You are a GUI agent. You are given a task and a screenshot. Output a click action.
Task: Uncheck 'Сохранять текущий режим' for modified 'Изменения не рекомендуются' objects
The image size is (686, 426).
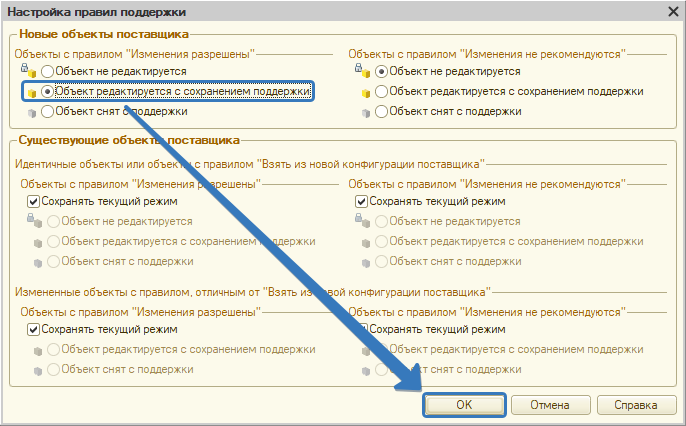(362, 329)
